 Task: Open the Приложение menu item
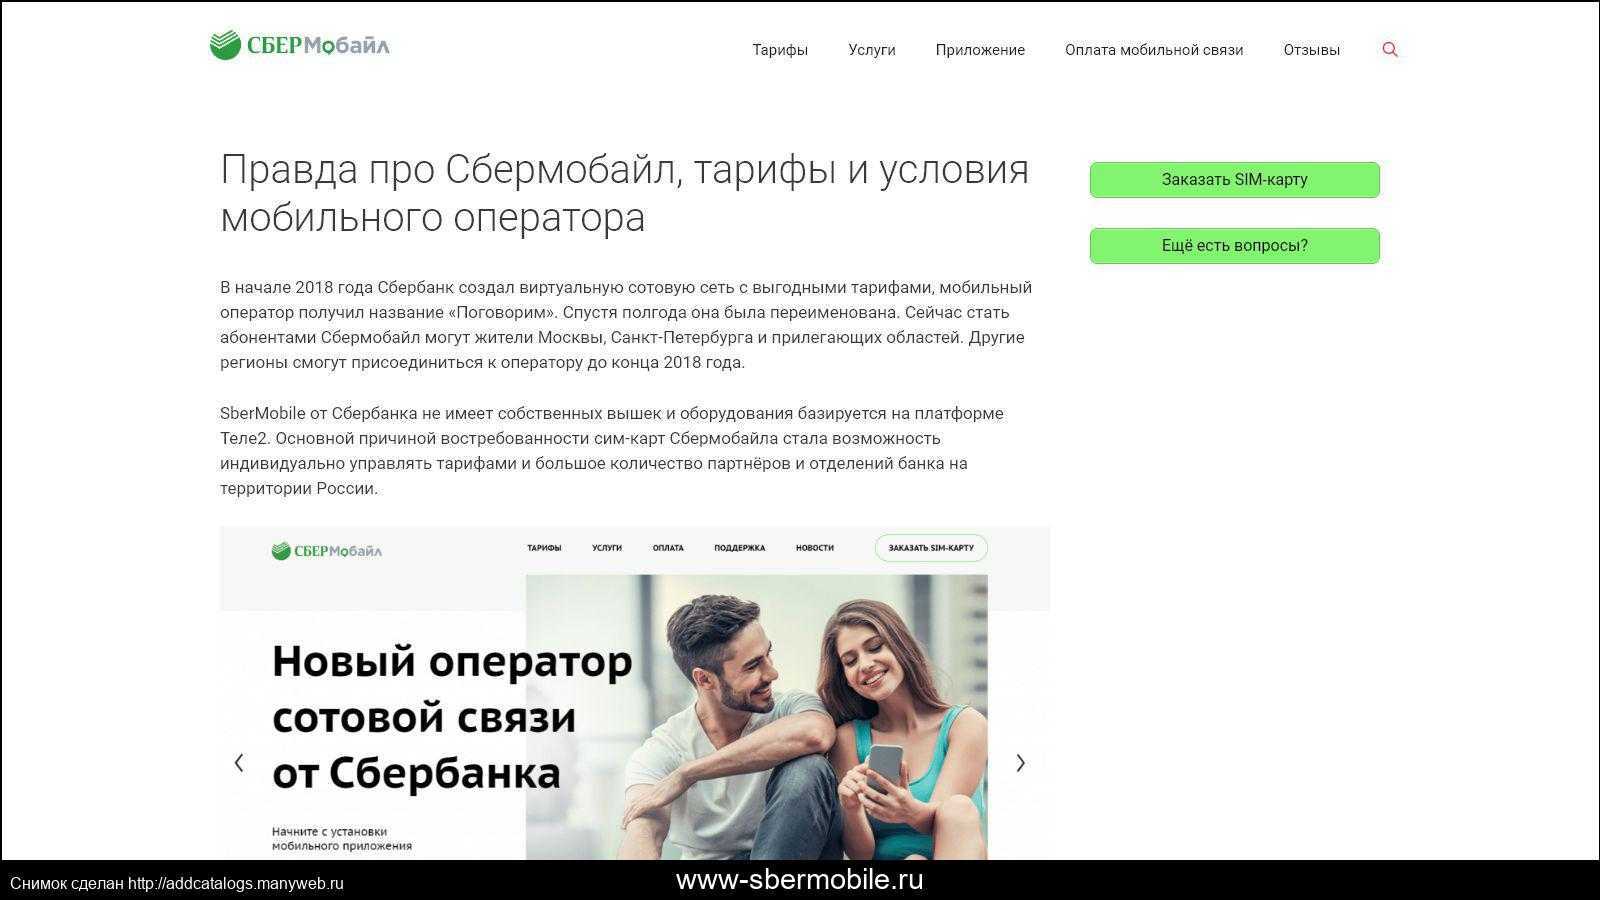(980, 50)
